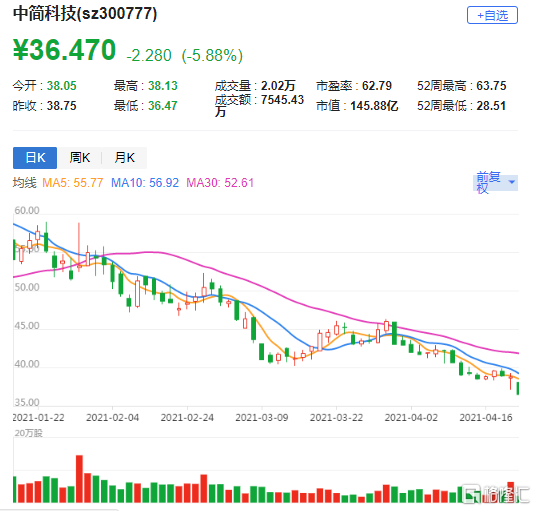
Task: Click the last green candlestick on chart
Action: pyautogui.click(x=518, y=389)
